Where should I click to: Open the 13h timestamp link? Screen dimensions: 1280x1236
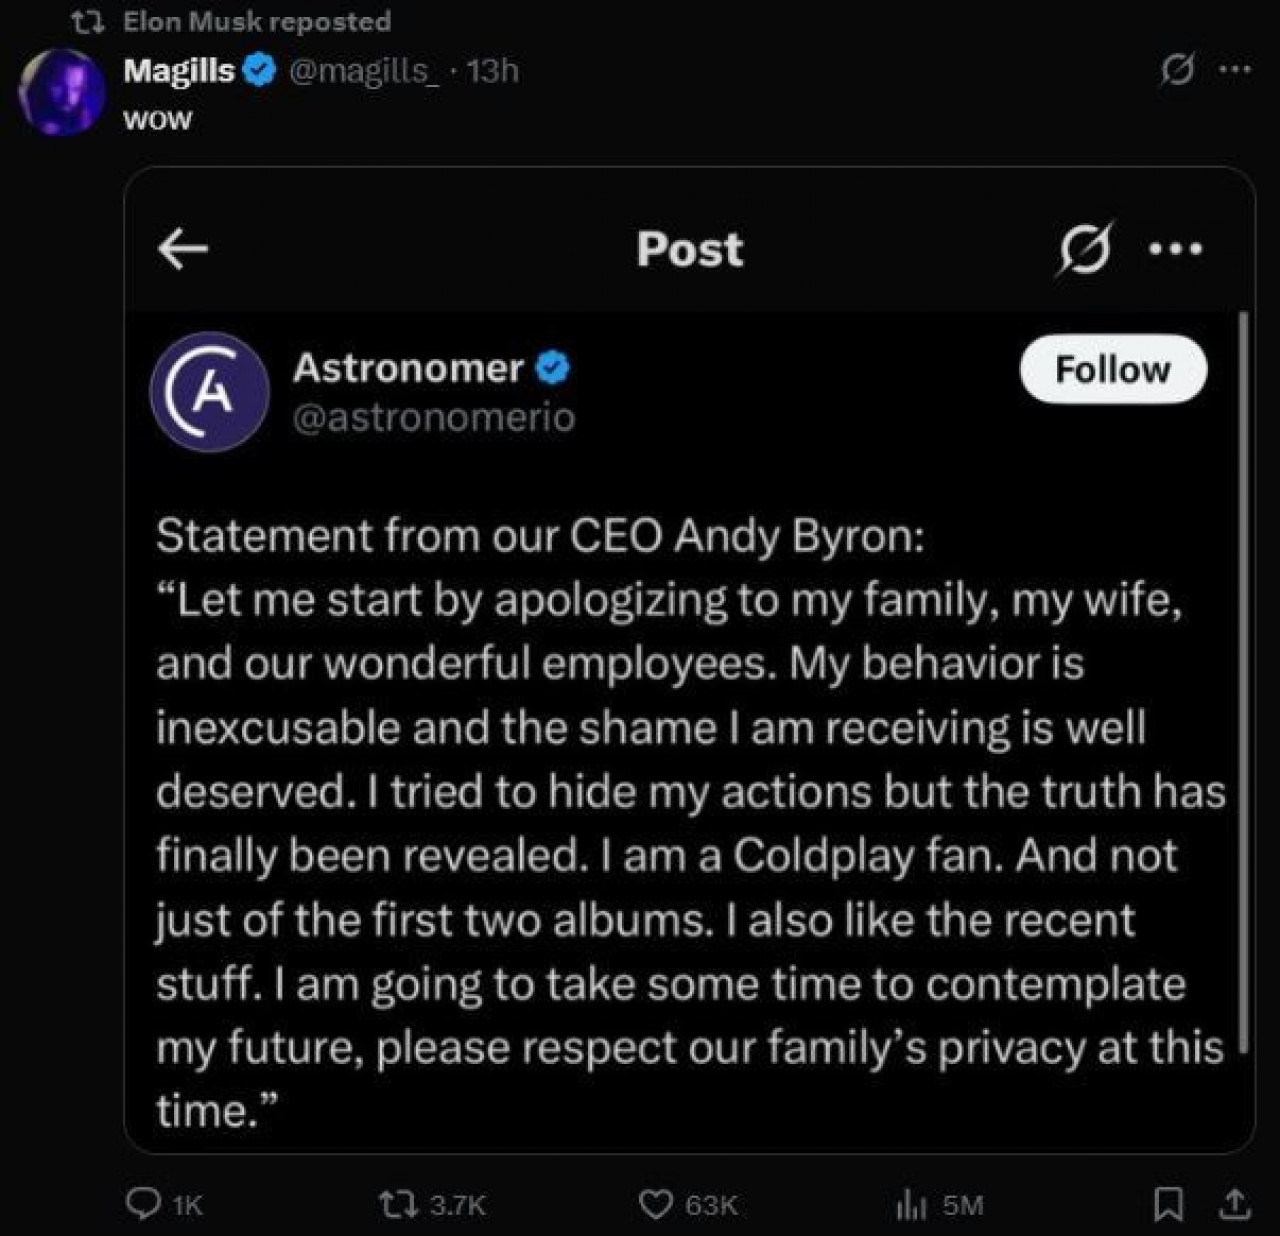pyautogui.click(x=493, y=70)
